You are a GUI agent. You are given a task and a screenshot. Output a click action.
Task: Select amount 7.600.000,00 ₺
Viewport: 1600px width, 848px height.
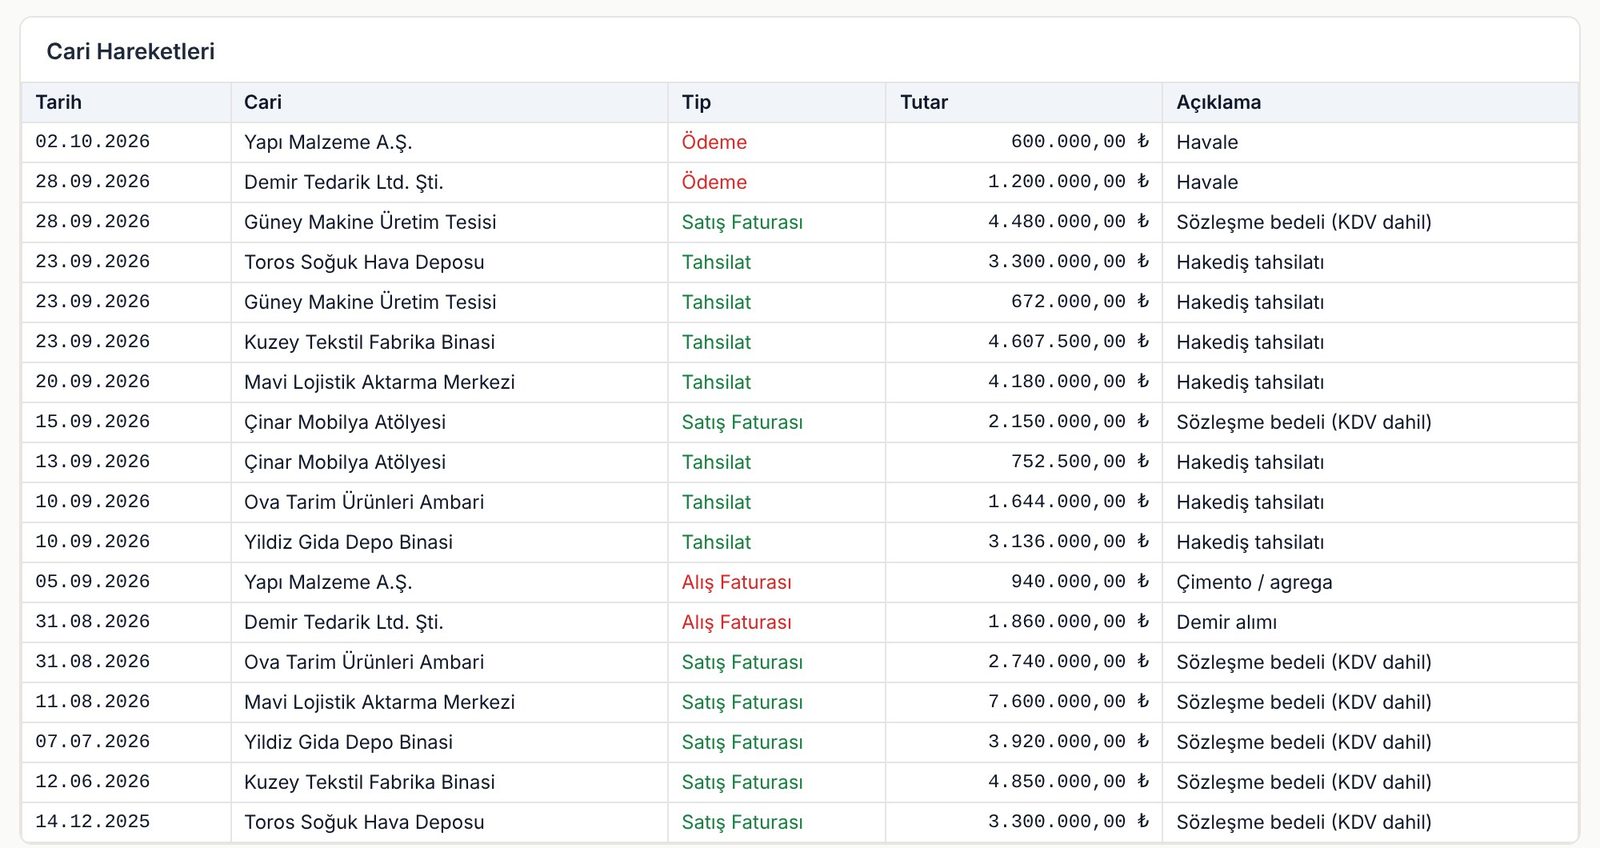coord(1069,702)
